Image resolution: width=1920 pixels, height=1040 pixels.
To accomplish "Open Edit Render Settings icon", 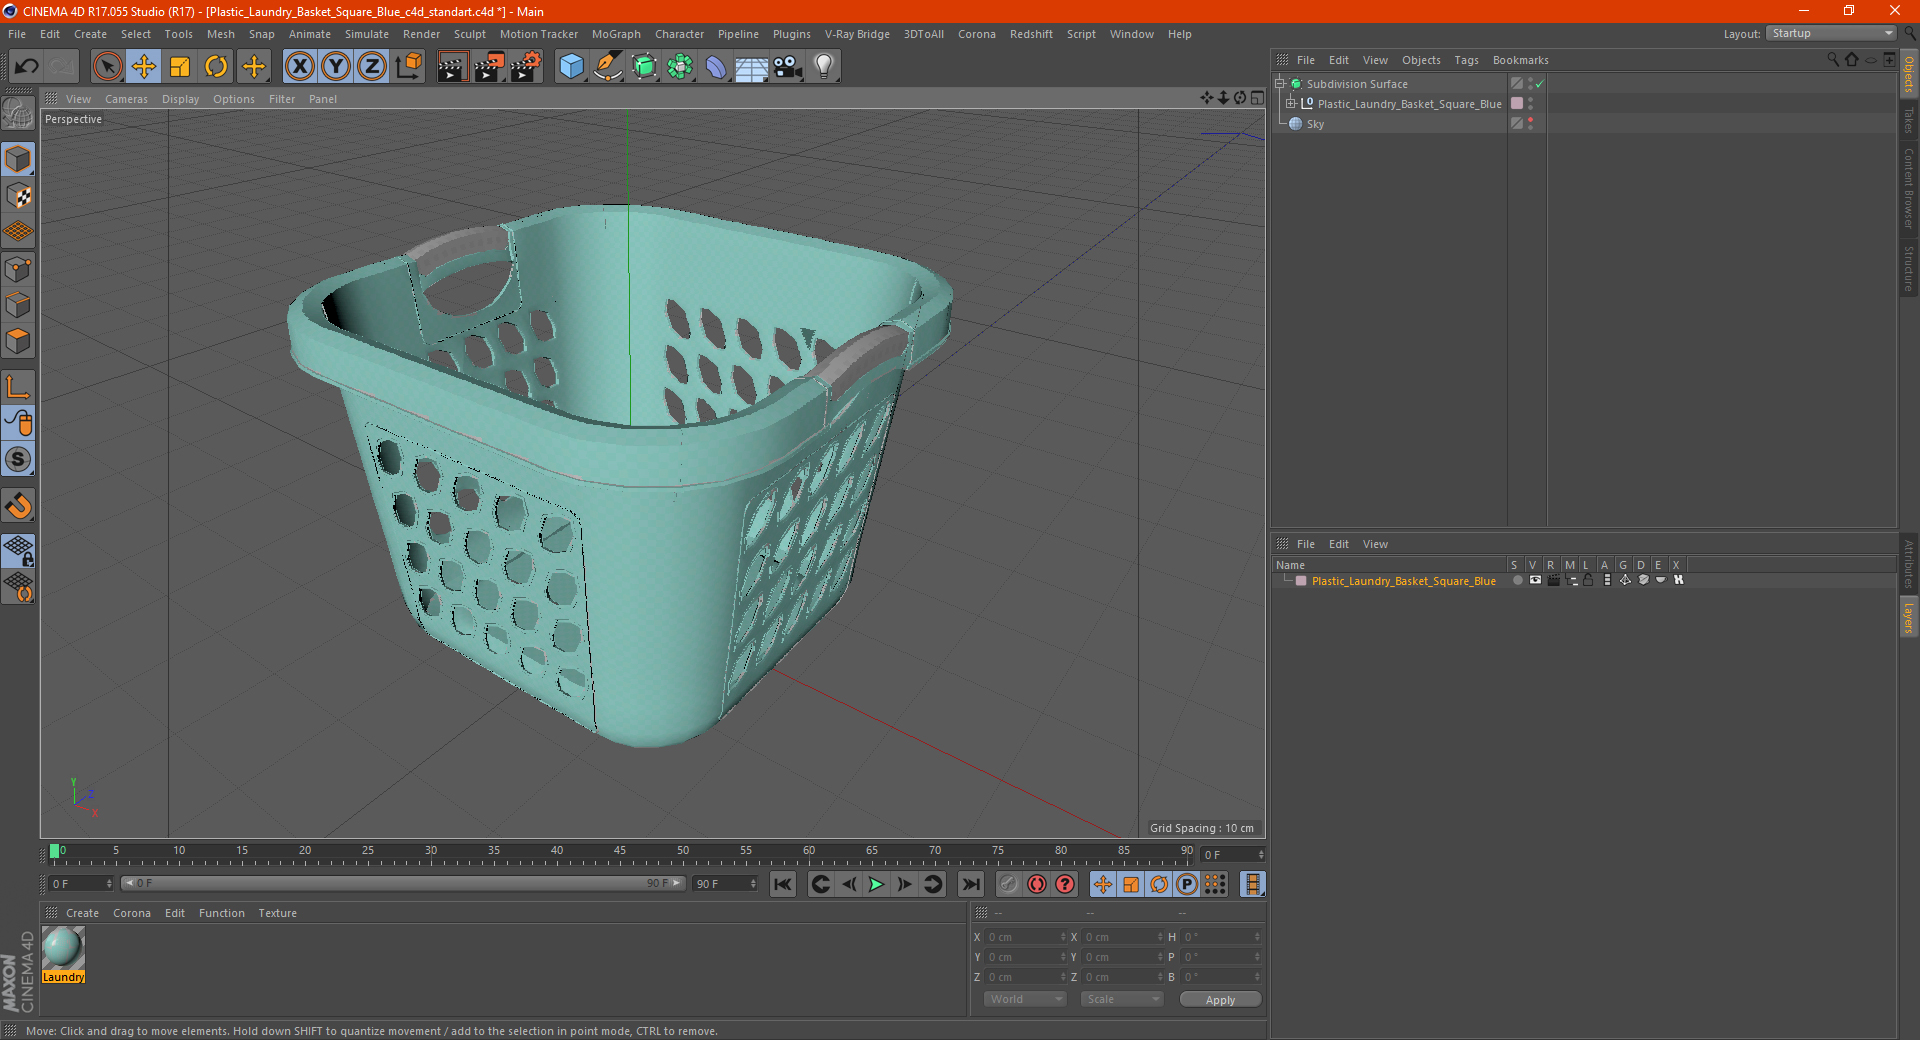I will click(525, 67).
